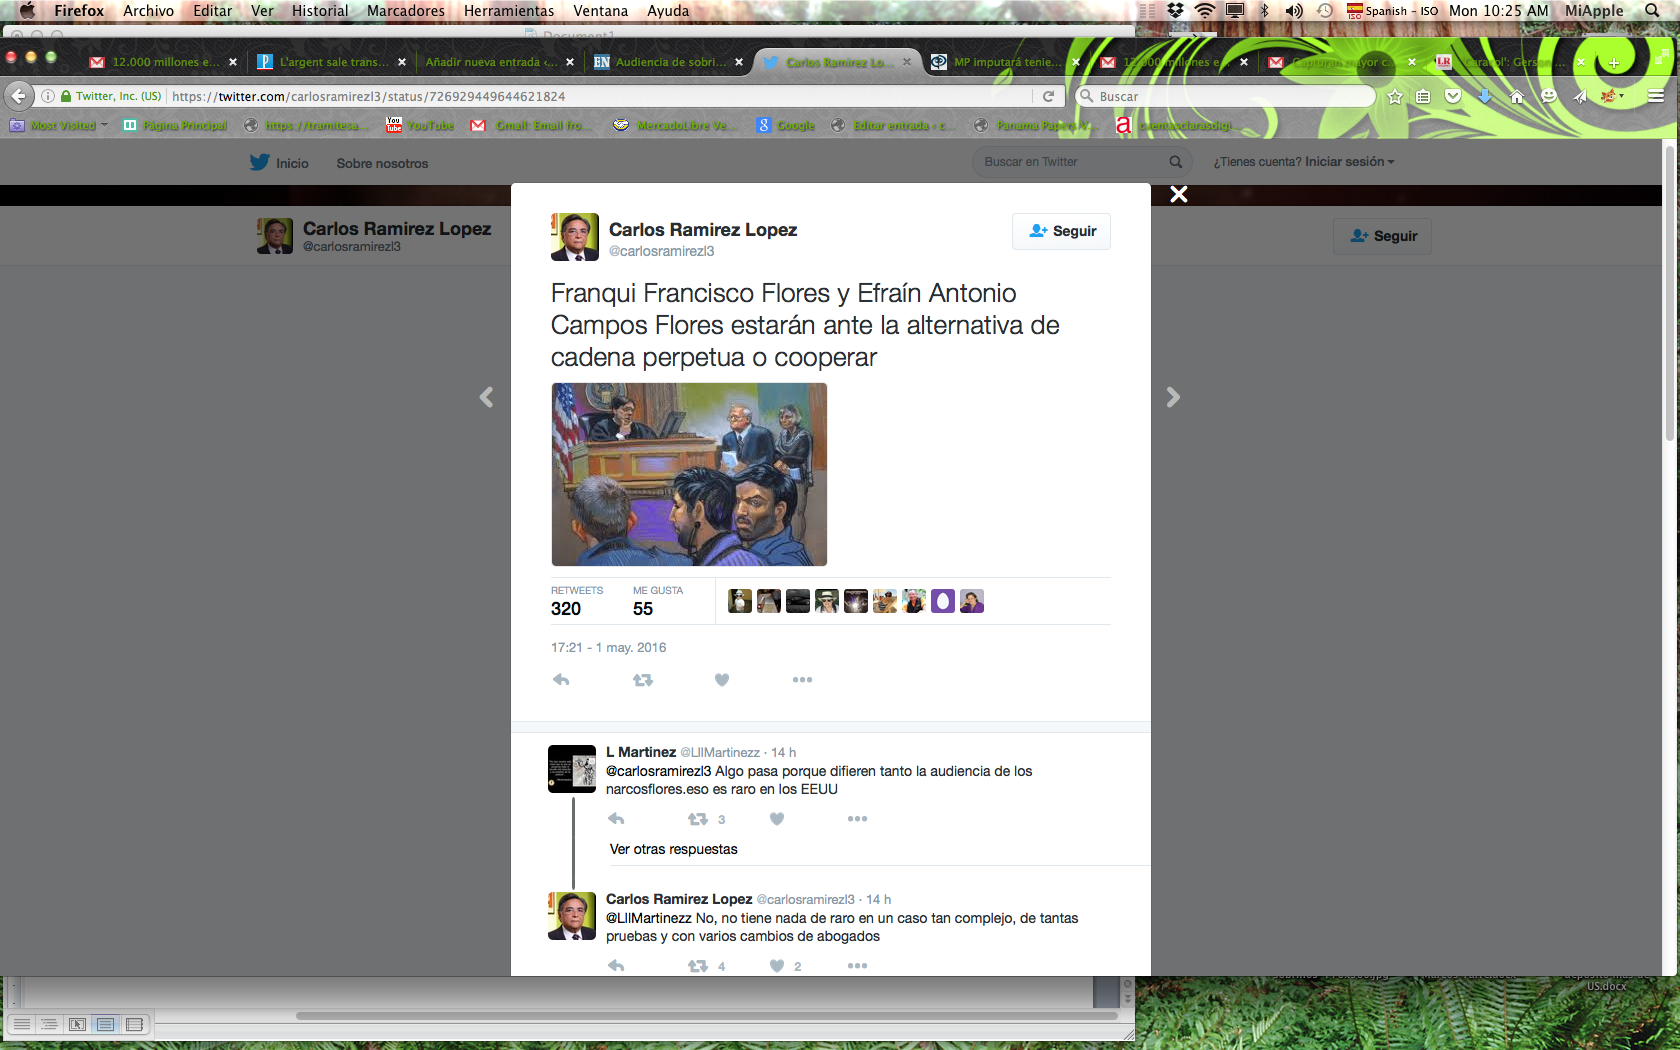Close the tweet overlay with the X
The height and width of the screenshot is (1050, 1680).
point(1179,195)
